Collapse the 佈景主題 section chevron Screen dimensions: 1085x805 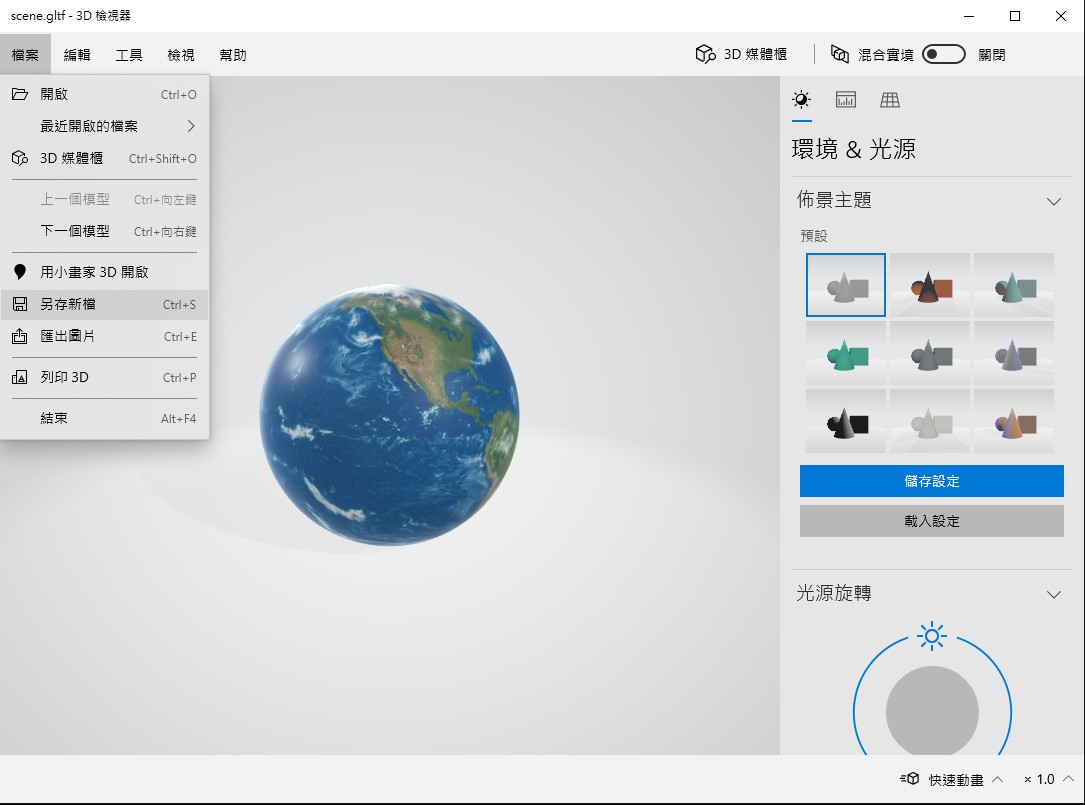[x=1053, y=201]
